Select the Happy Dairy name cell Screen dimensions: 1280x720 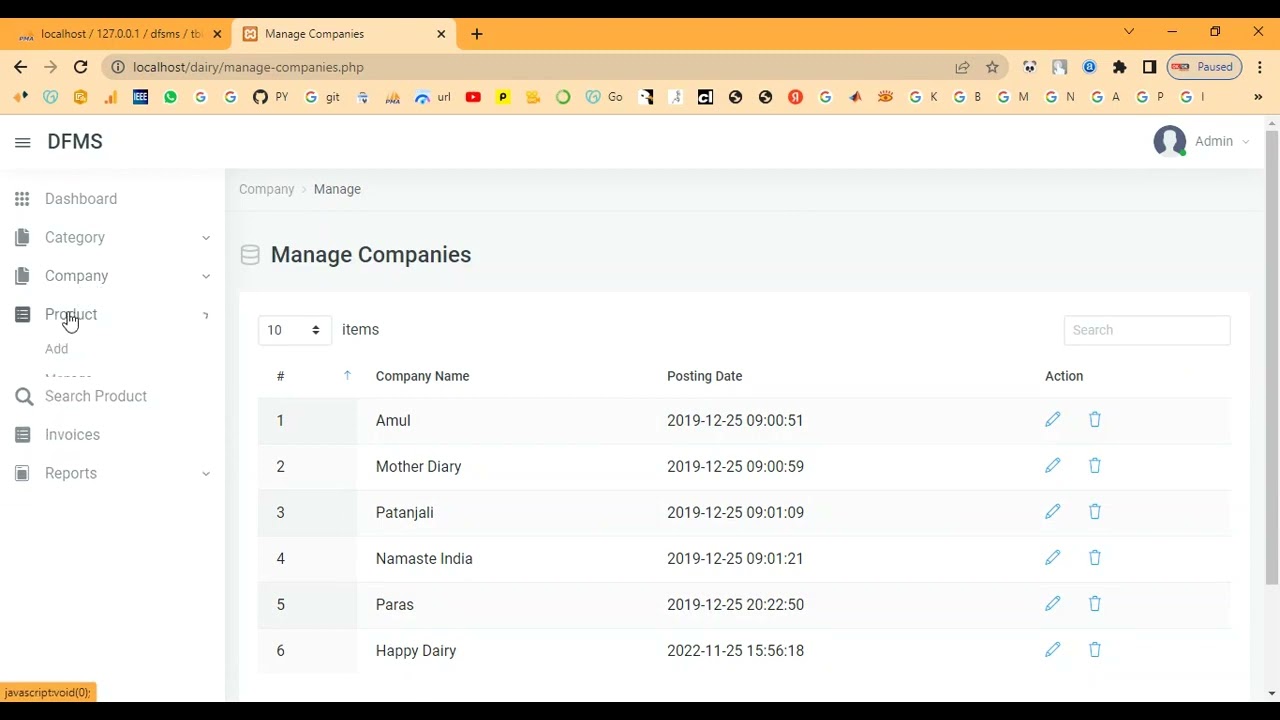click(x=416, y=651)
